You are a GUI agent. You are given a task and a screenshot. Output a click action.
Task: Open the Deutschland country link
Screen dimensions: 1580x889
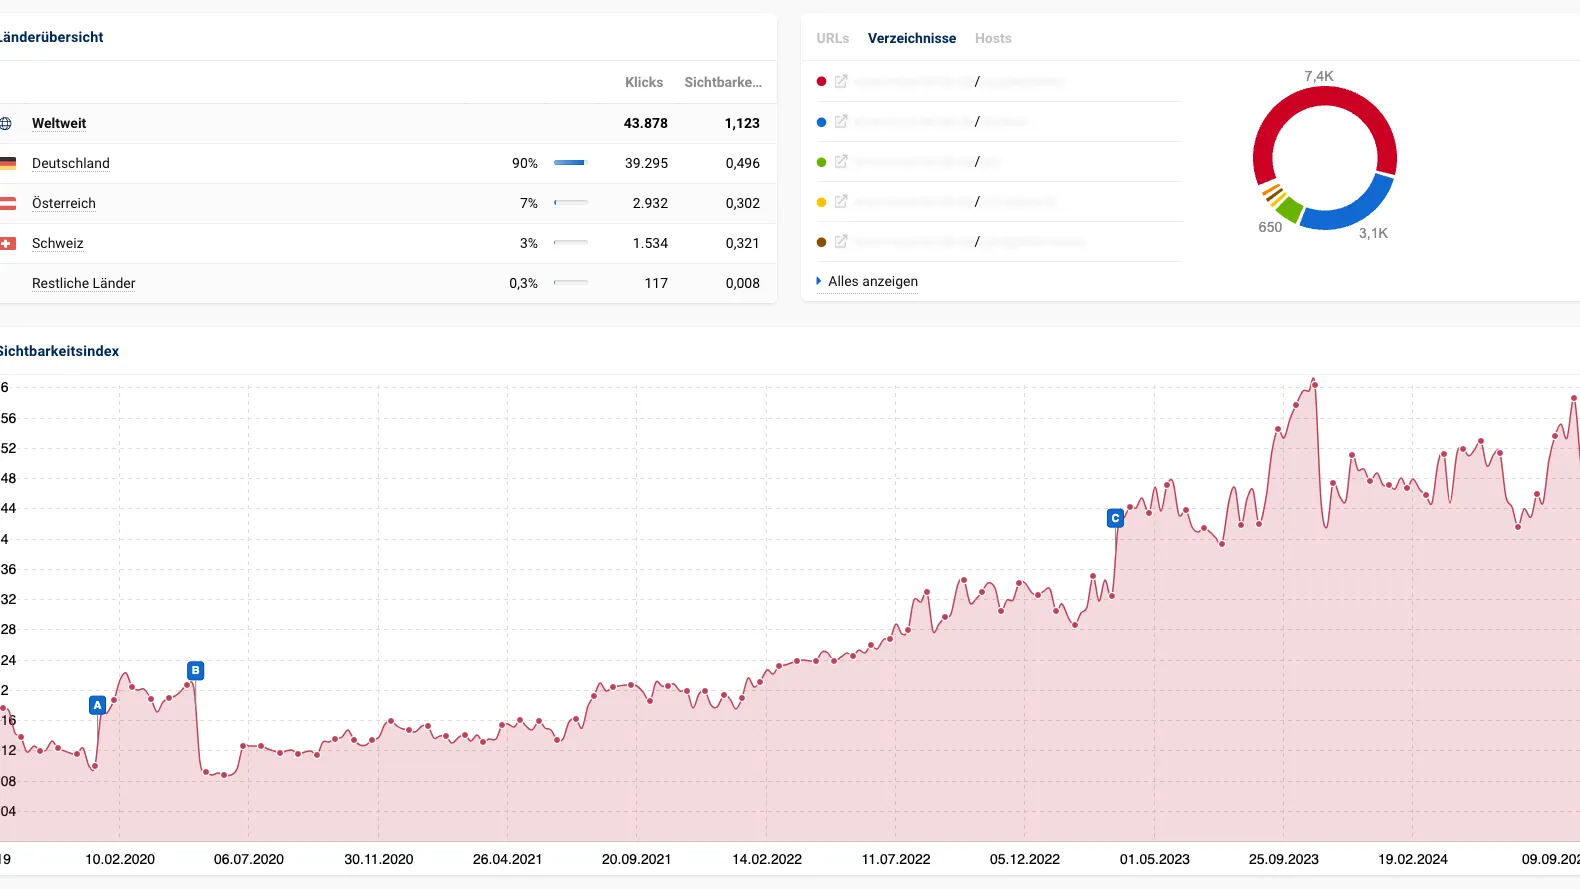click(71, 163)
